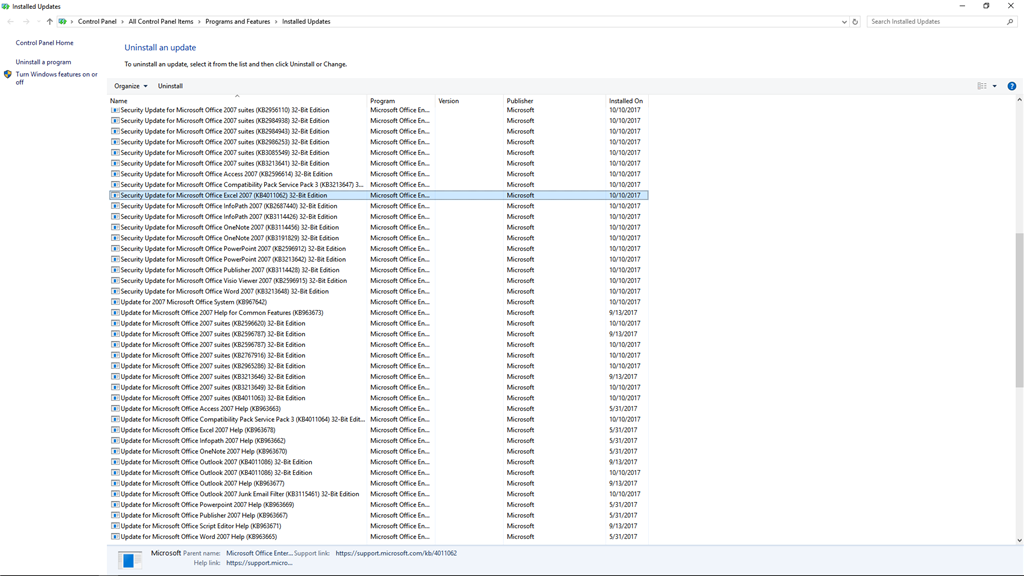The width and height of the screenshot is (1024, 576).
Task: Select Update for Office 2007 suites (KB4011063)
Action: (378, 398)
